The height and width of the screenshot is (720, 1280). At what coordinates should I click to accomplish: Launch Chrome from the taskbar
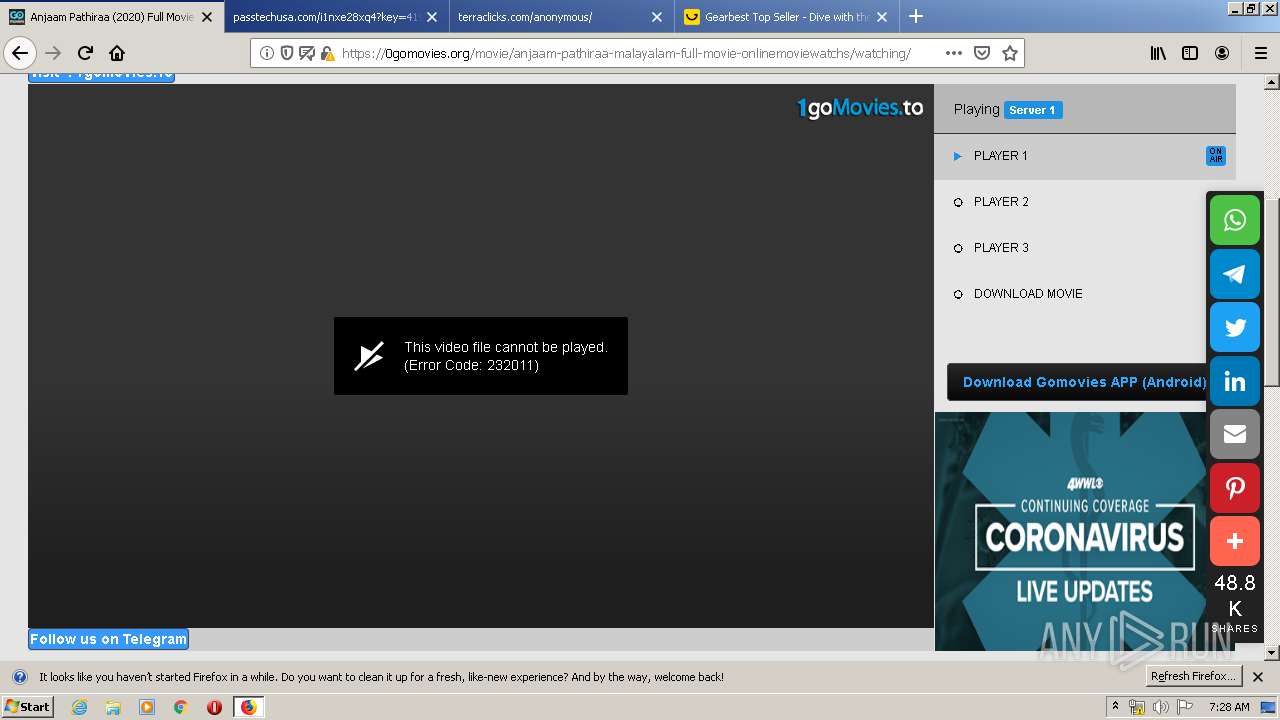[181, 707]
